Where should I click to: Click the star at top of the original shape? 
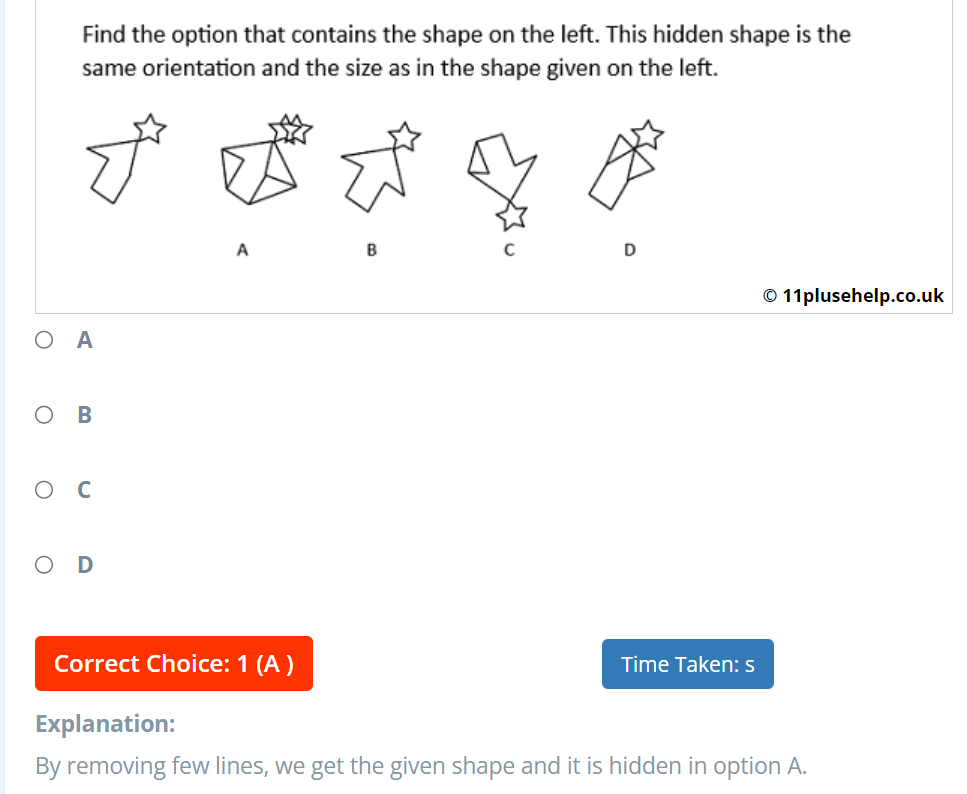pos(150,127)
